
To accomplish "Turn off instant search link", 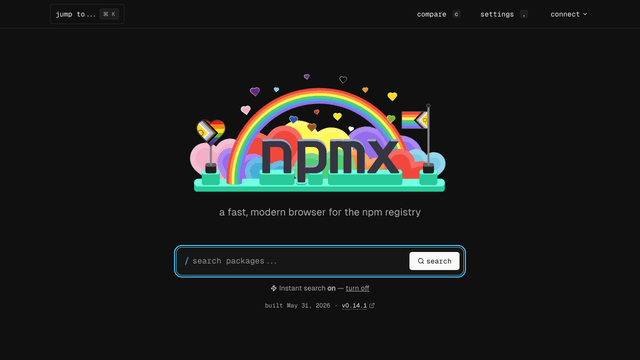I will (357, 288).
